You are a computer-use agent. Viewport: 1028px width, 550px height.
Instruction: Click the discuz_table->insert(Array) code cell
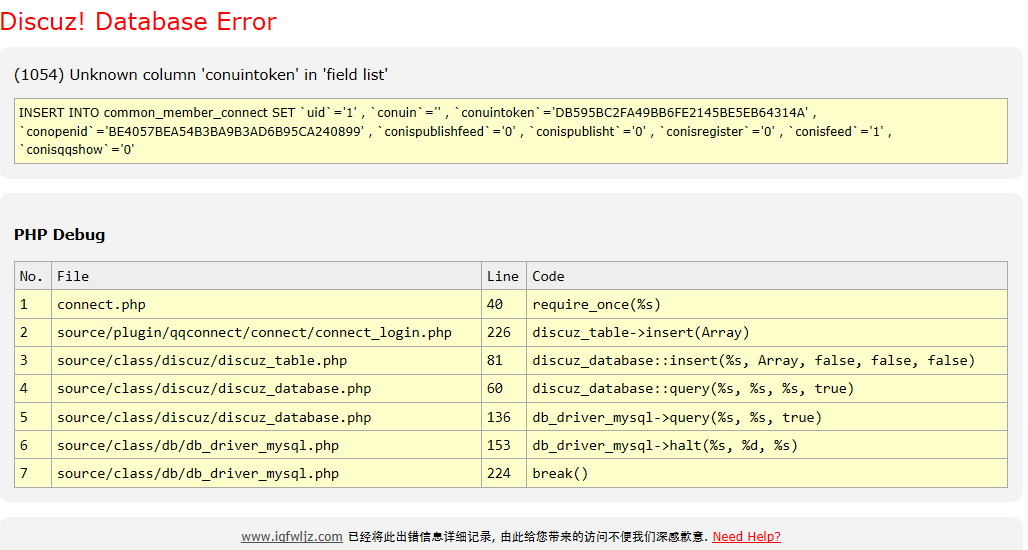[766, 332]
